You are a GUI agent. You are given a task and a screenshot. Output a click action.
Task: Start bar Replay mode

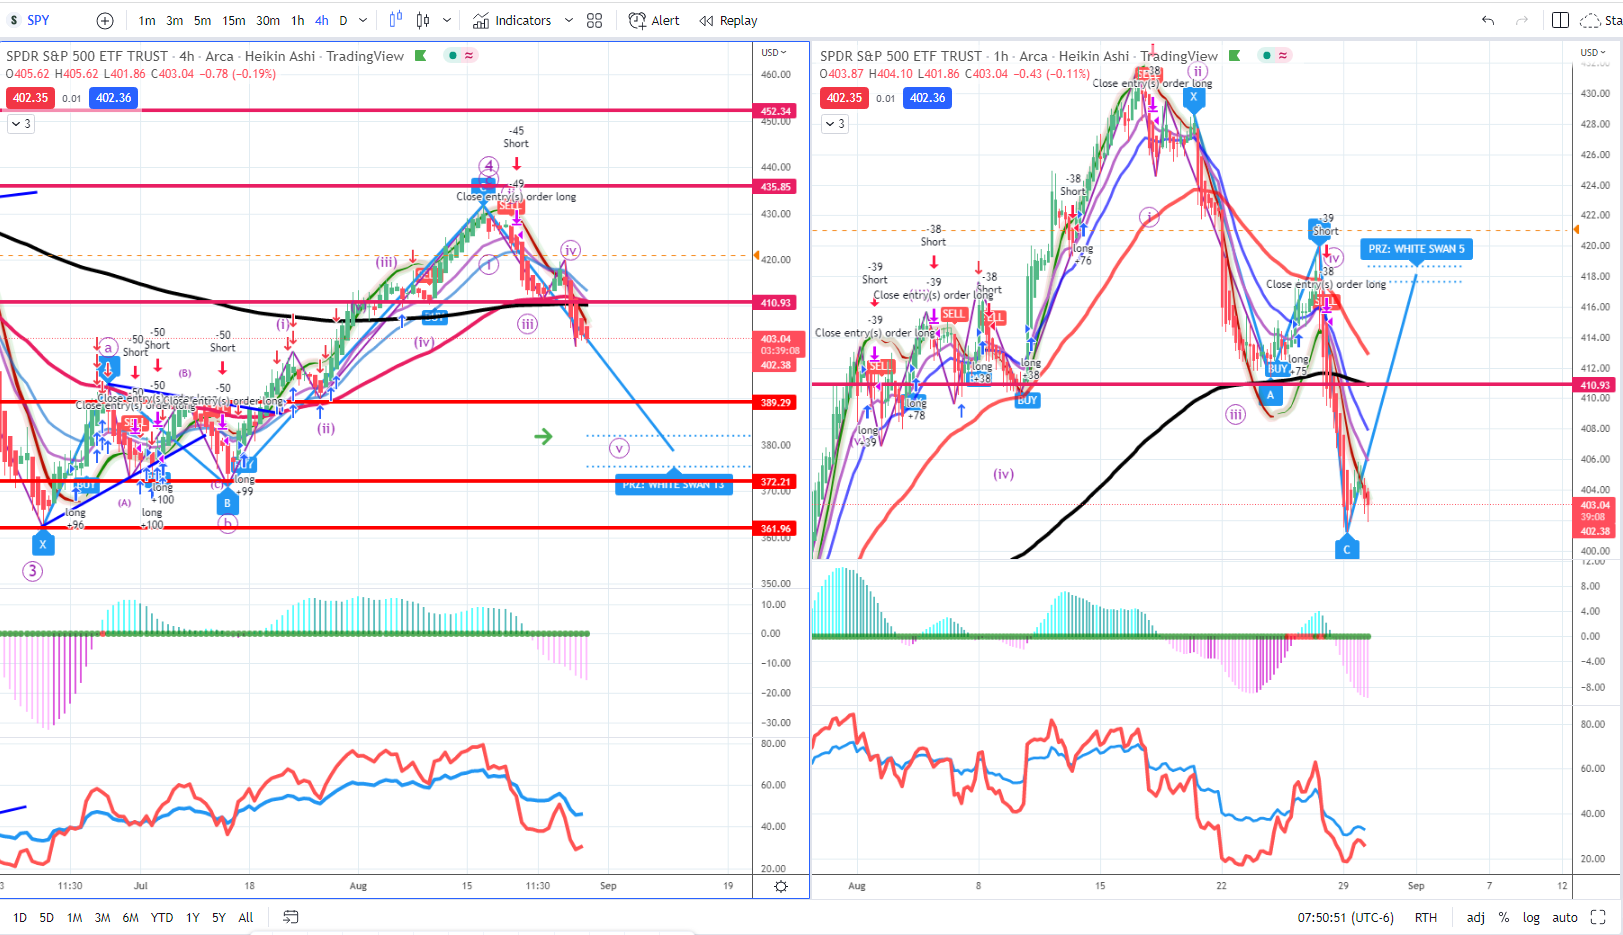pos(729,20)
